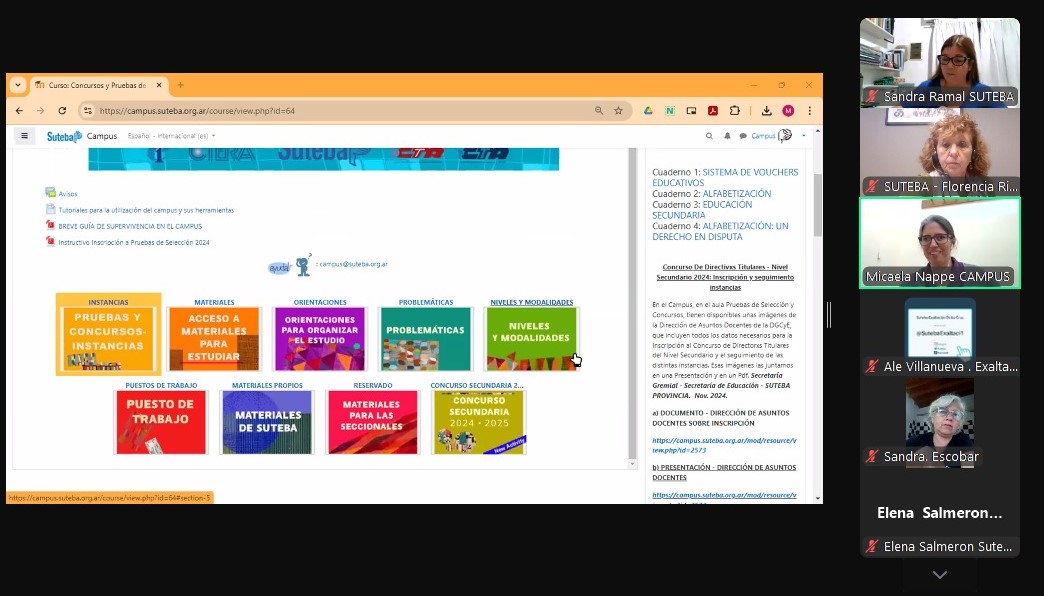Click the Moodle search magnifier icon
The image size is (1044, 596).
coord(709,136)
